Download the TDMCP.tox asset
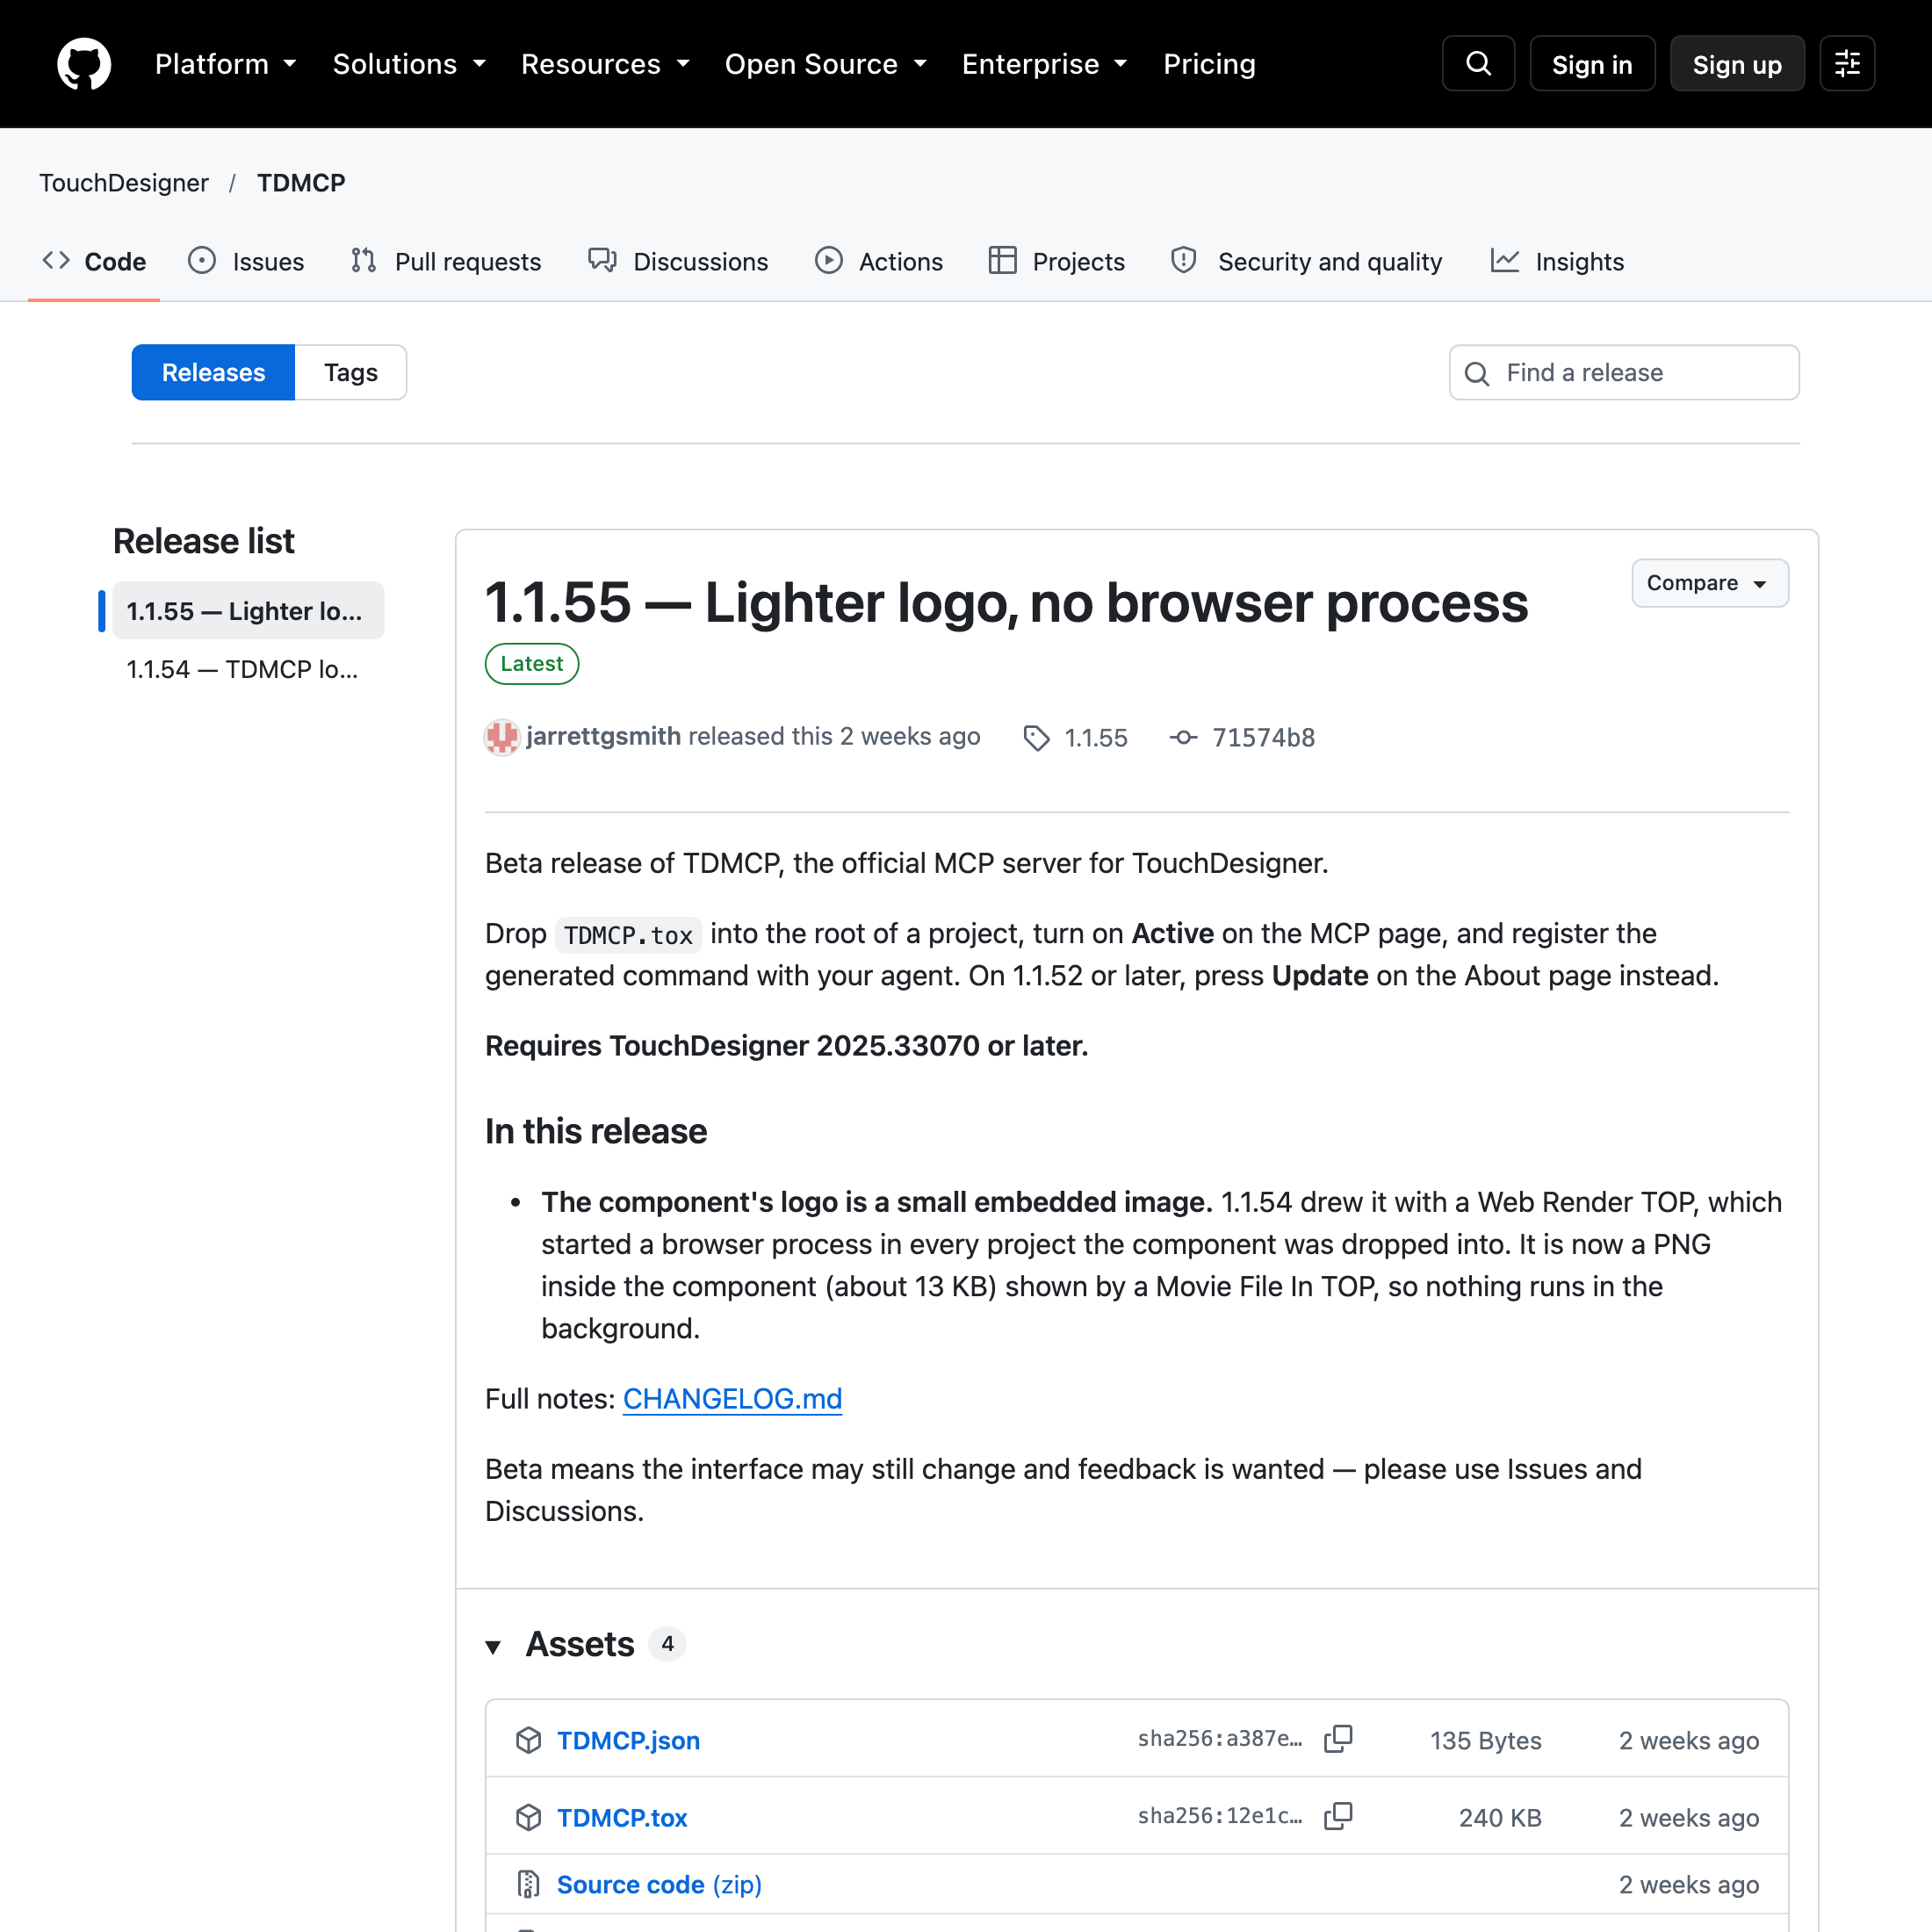The height and width of the screenshot is (1932, 1932). 622,1818
